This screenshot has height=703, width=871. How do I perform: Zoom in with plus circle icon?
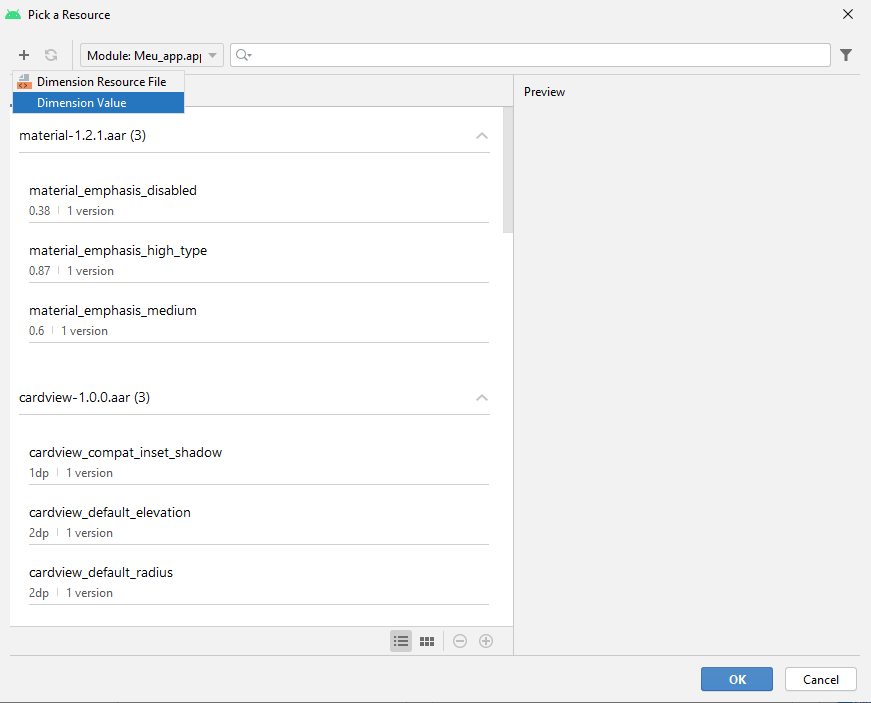click(x=486, y=641)
